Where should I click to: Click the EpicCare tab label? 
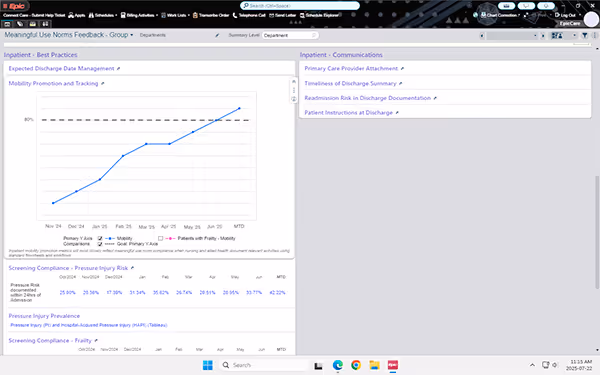pyautogui.click(x=569, y=23)
